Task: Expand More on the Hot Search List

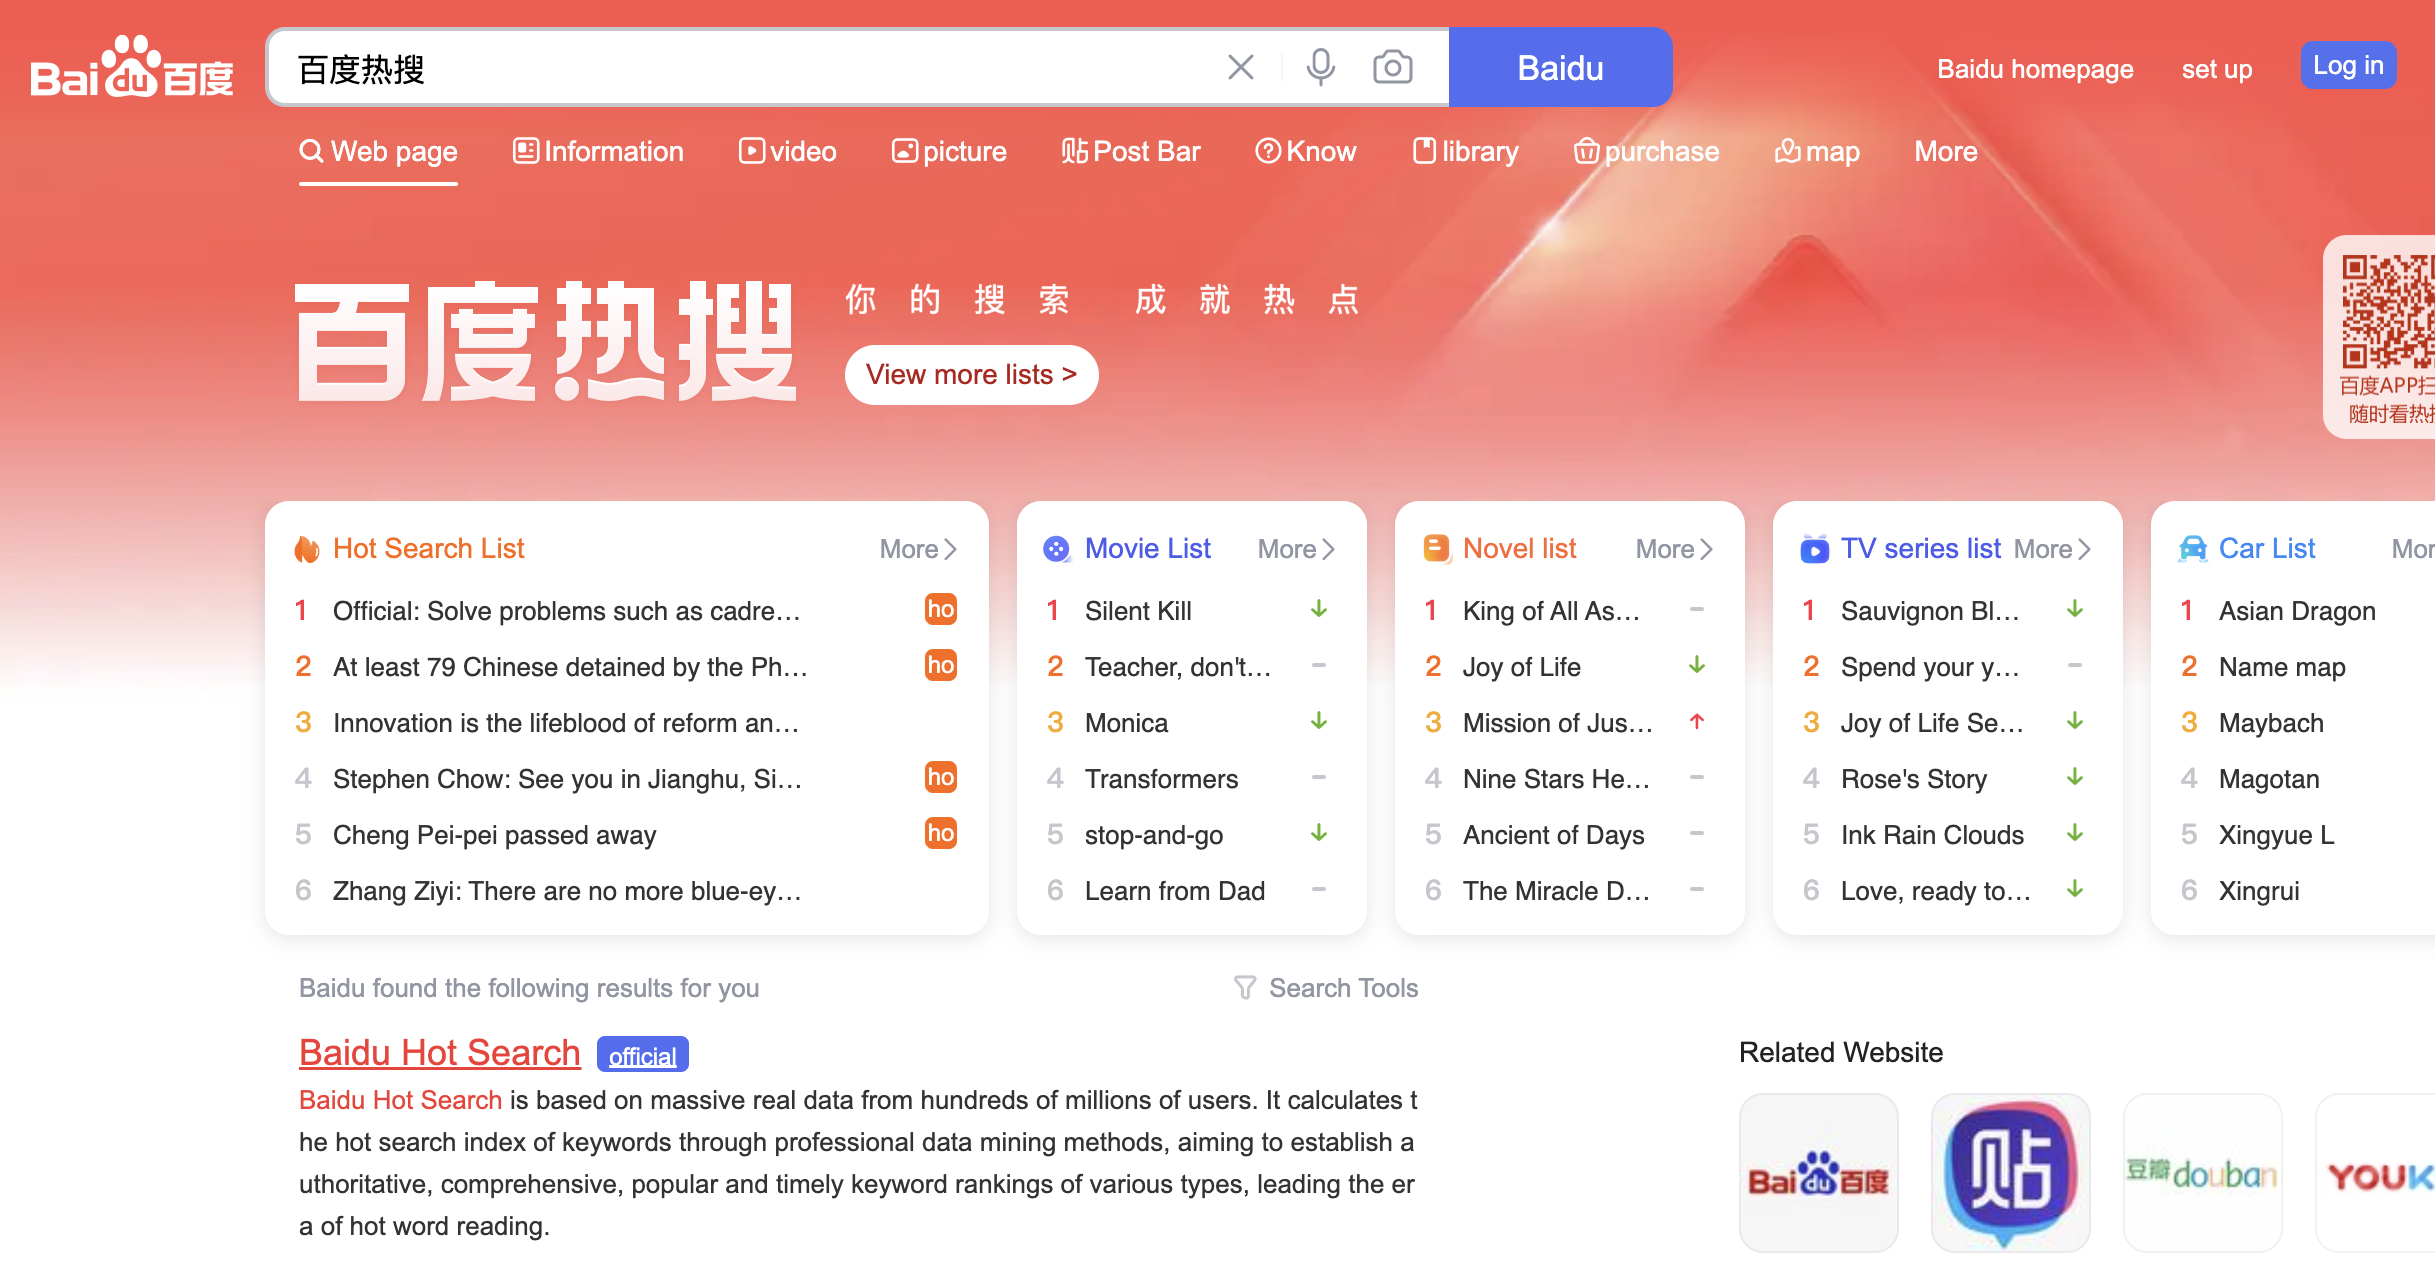Action: tap(915, 548)
